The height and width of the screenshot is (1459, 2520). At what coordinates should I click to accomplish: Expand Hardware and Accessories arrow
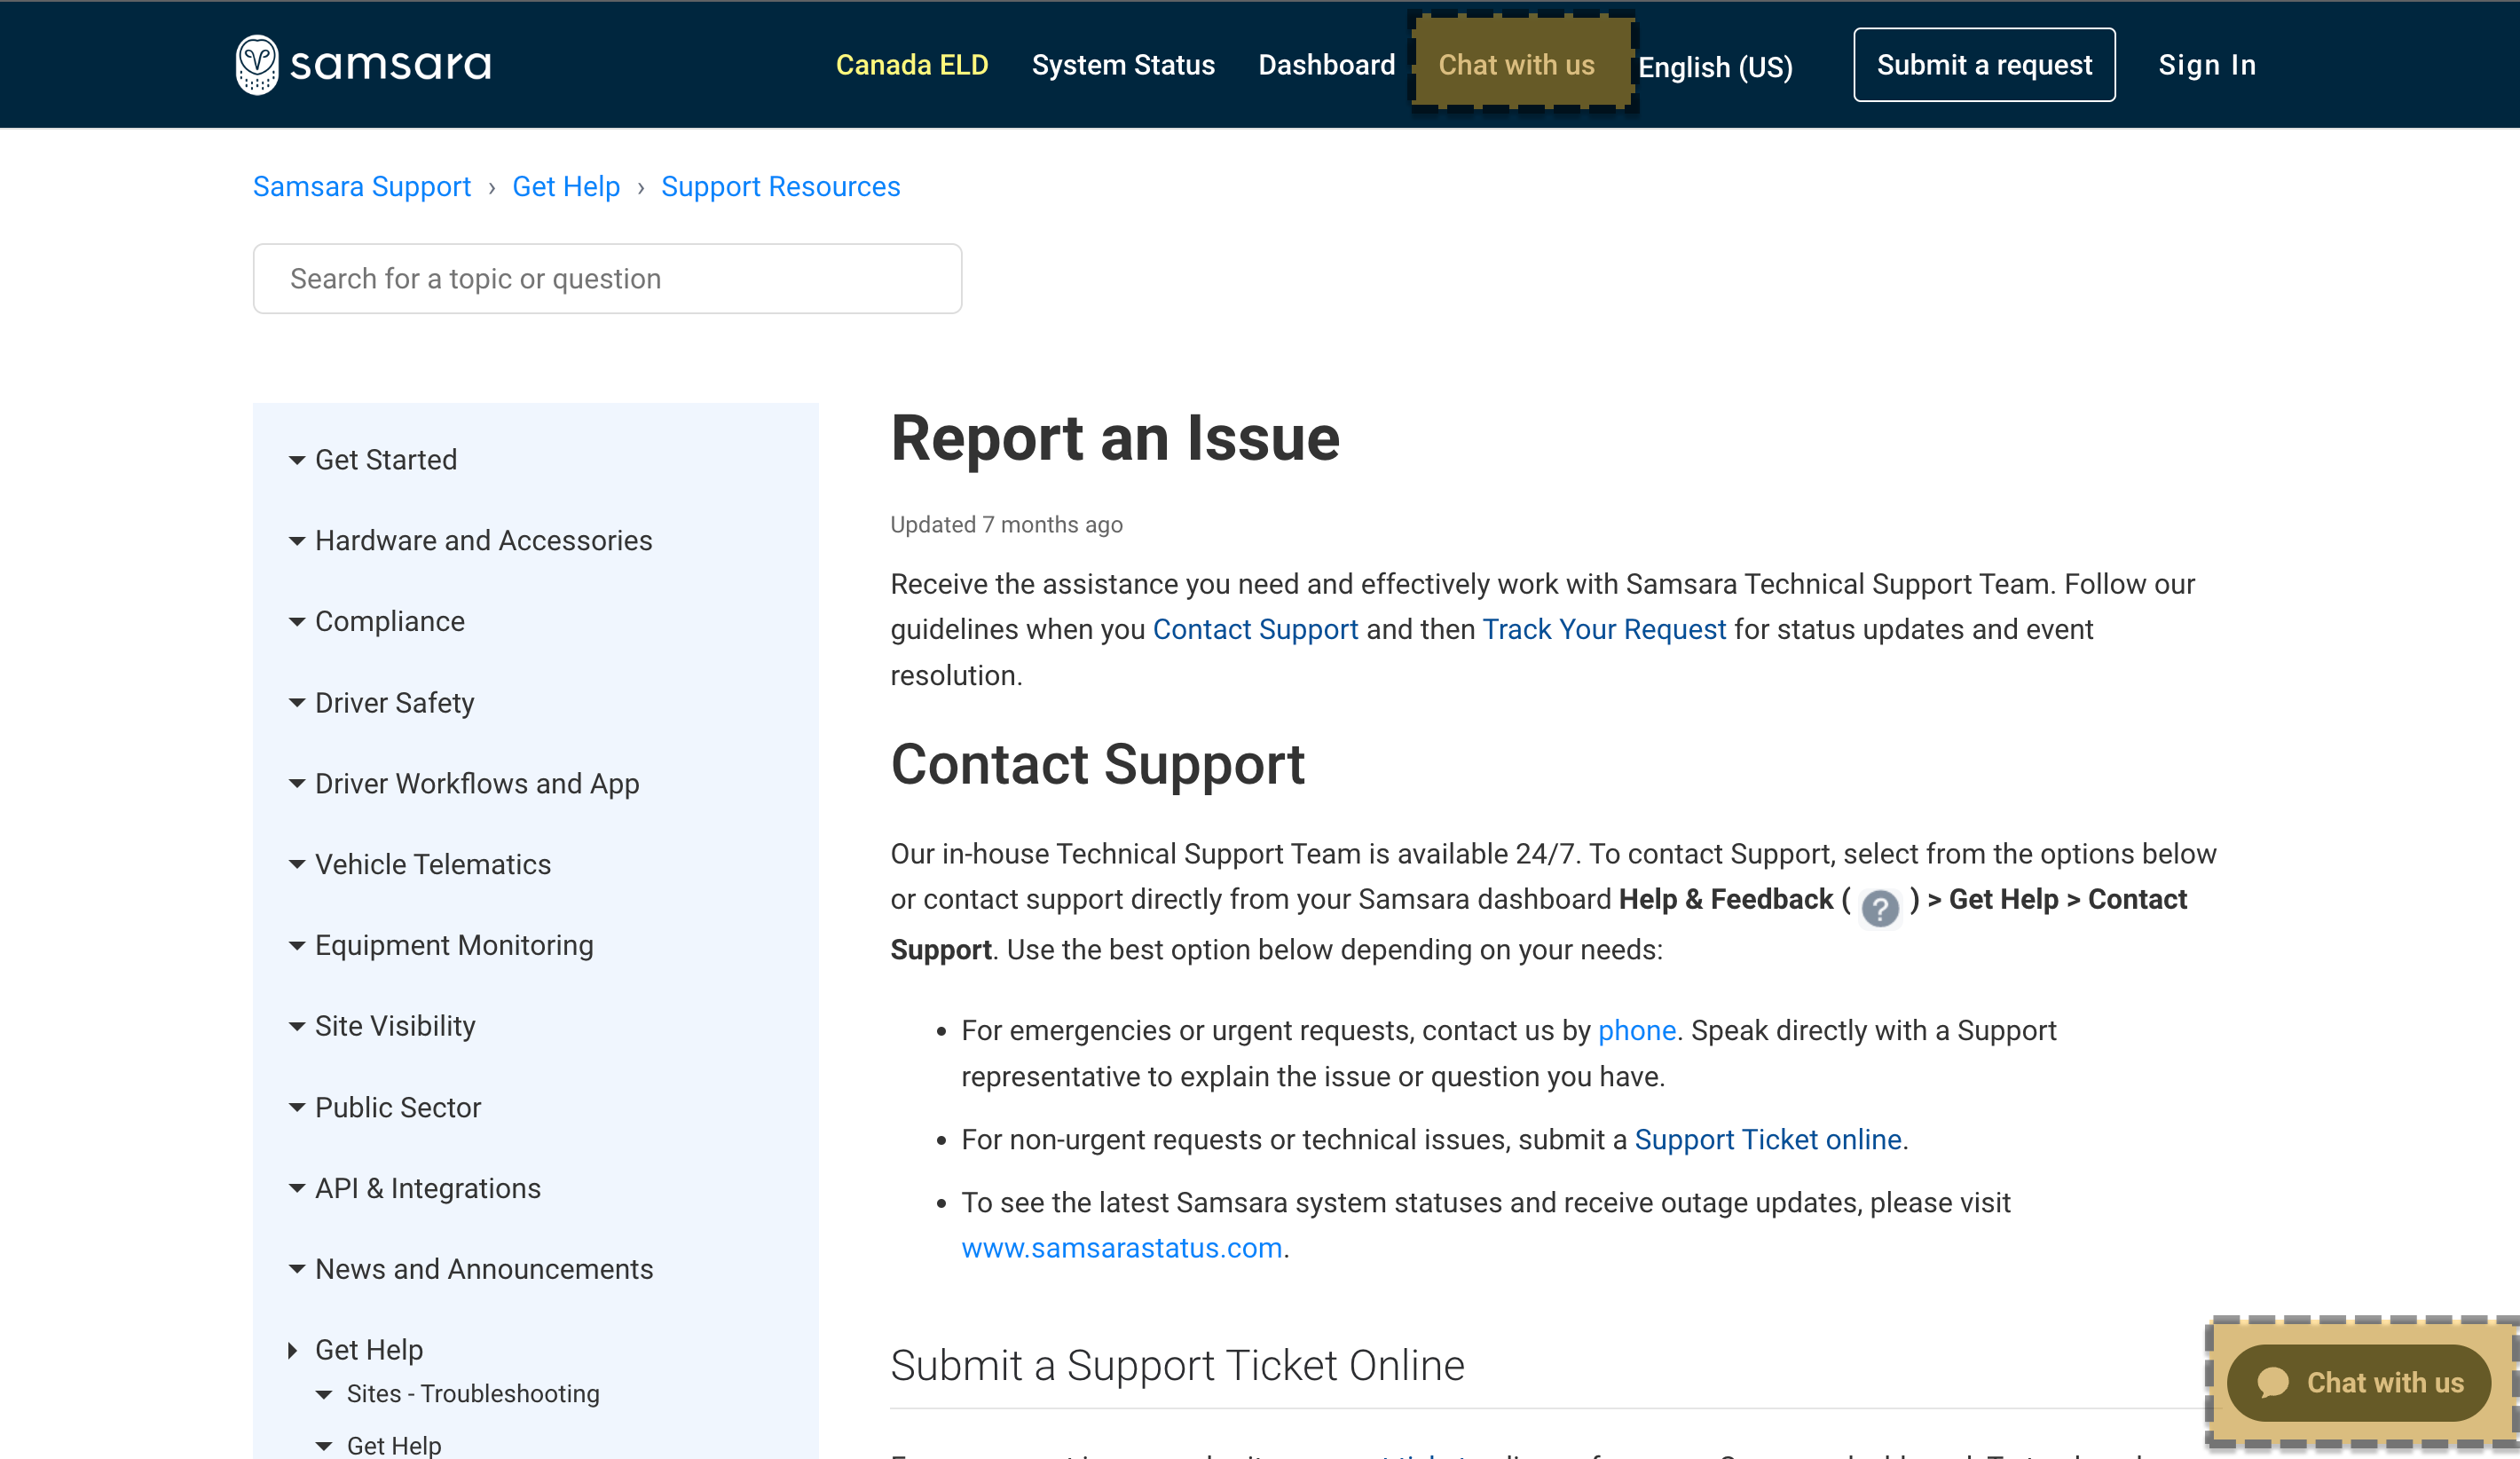[x=297, y=541]
